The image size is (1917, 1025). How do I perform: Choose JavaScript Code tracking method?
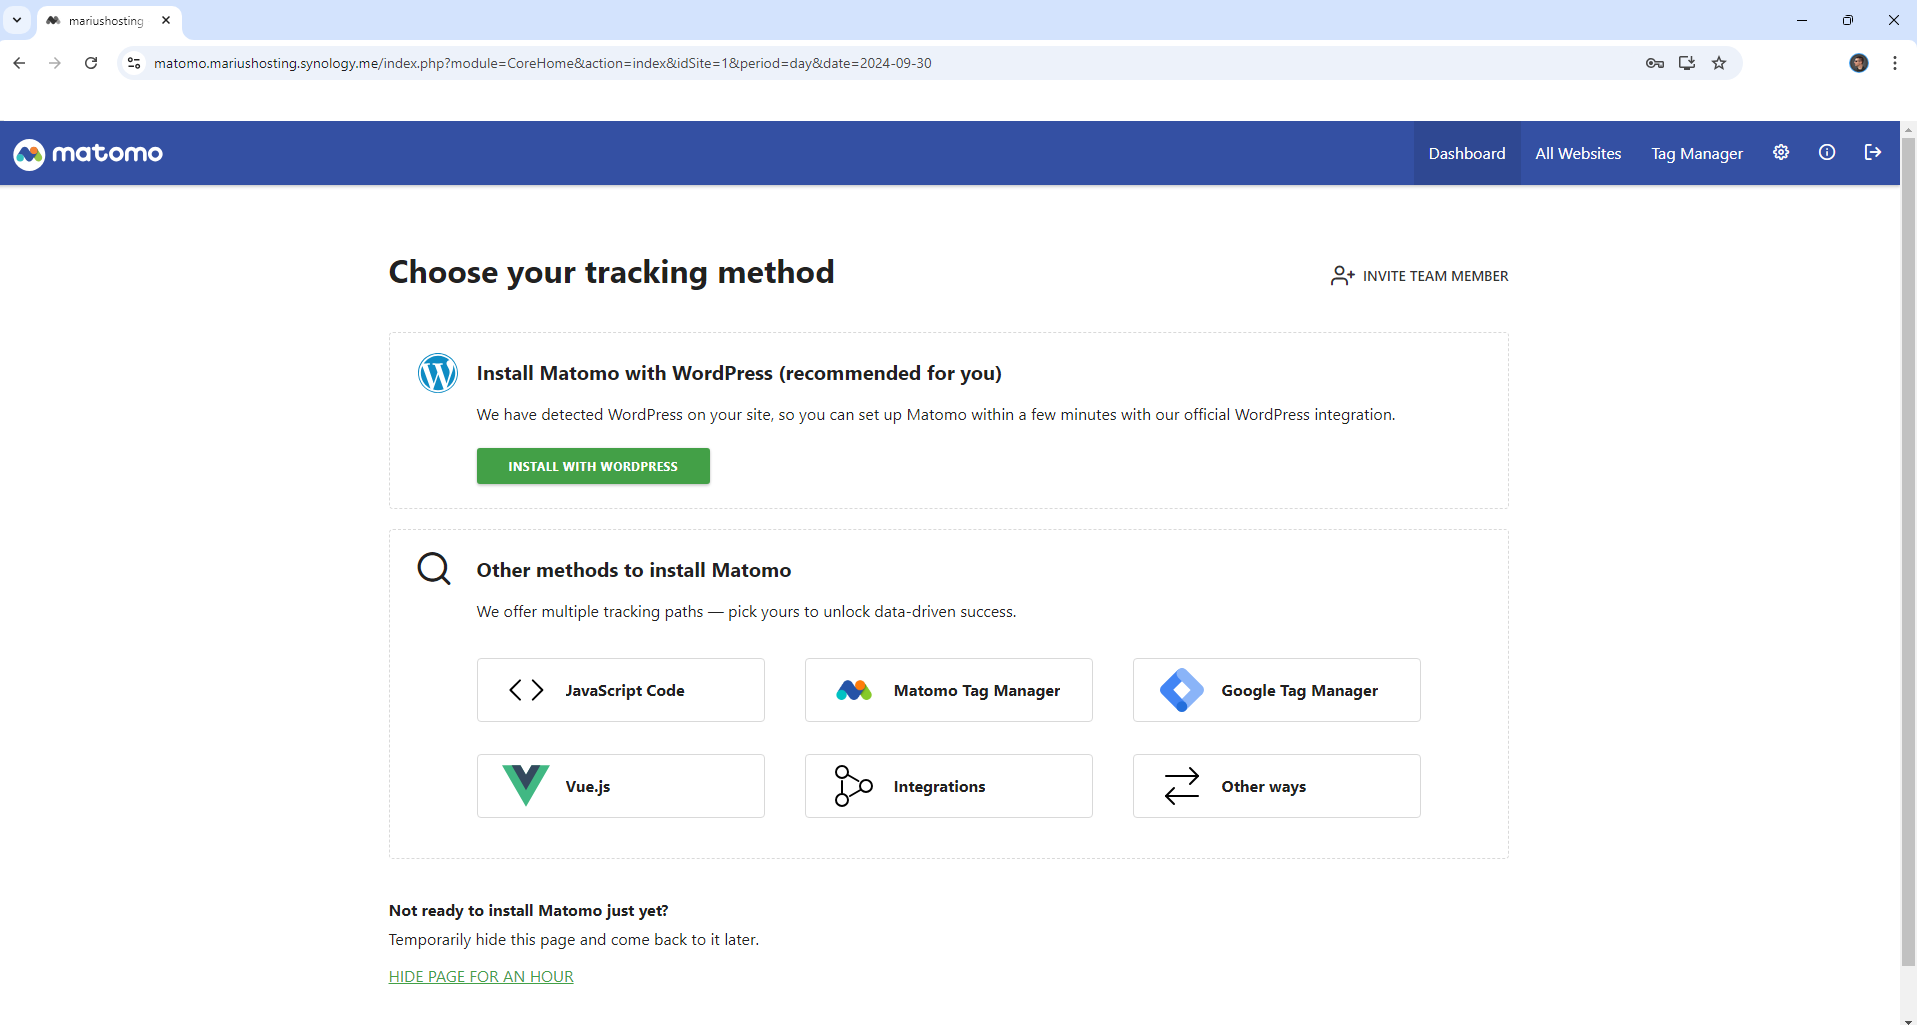pos(621,690)
